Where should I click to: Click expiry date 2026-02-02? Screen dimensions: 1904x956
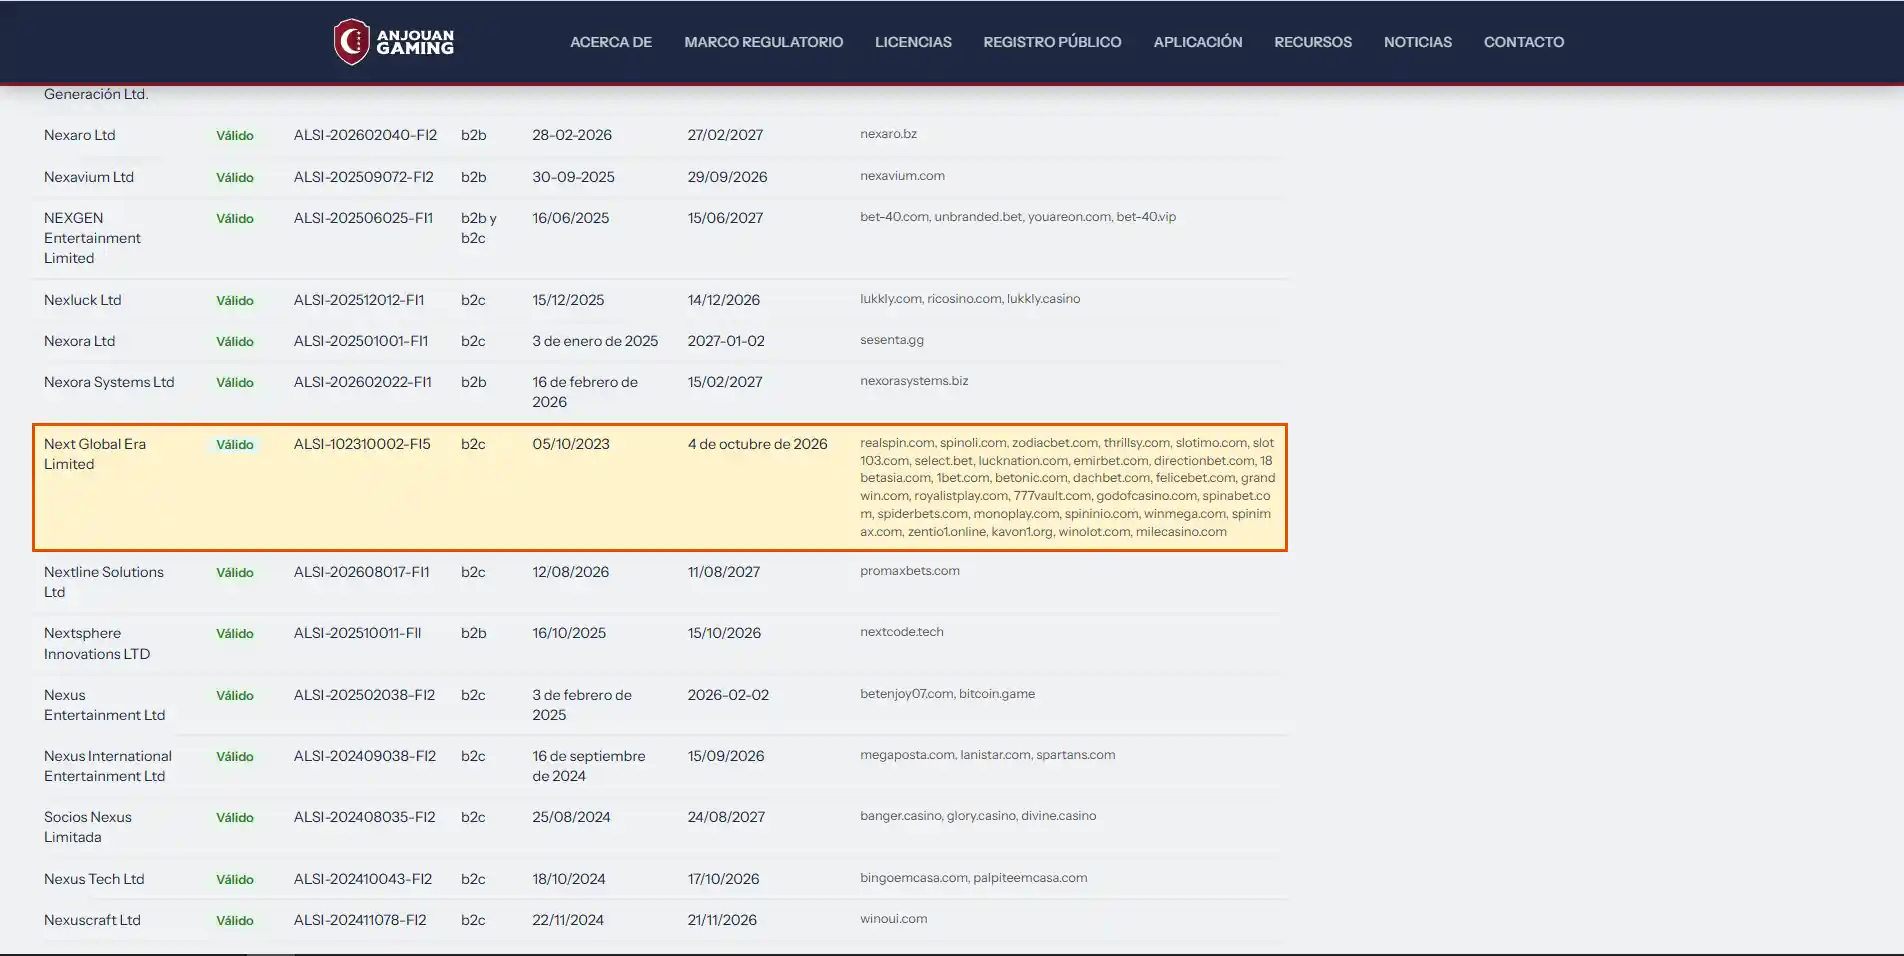pyautogui.click(x=728, y=695)
